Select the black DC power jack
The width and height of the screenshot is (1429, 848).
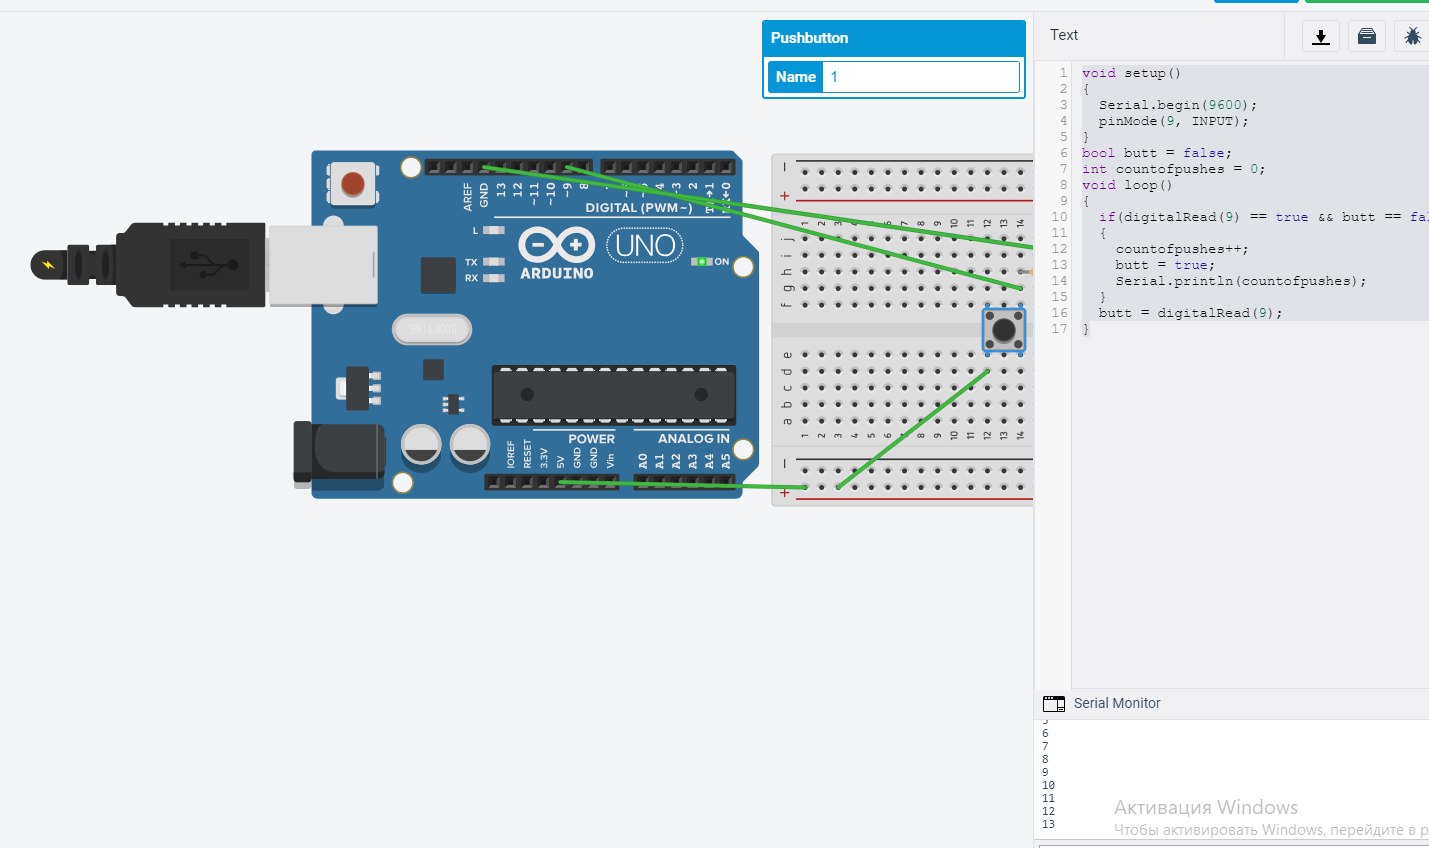coord(337,453)
